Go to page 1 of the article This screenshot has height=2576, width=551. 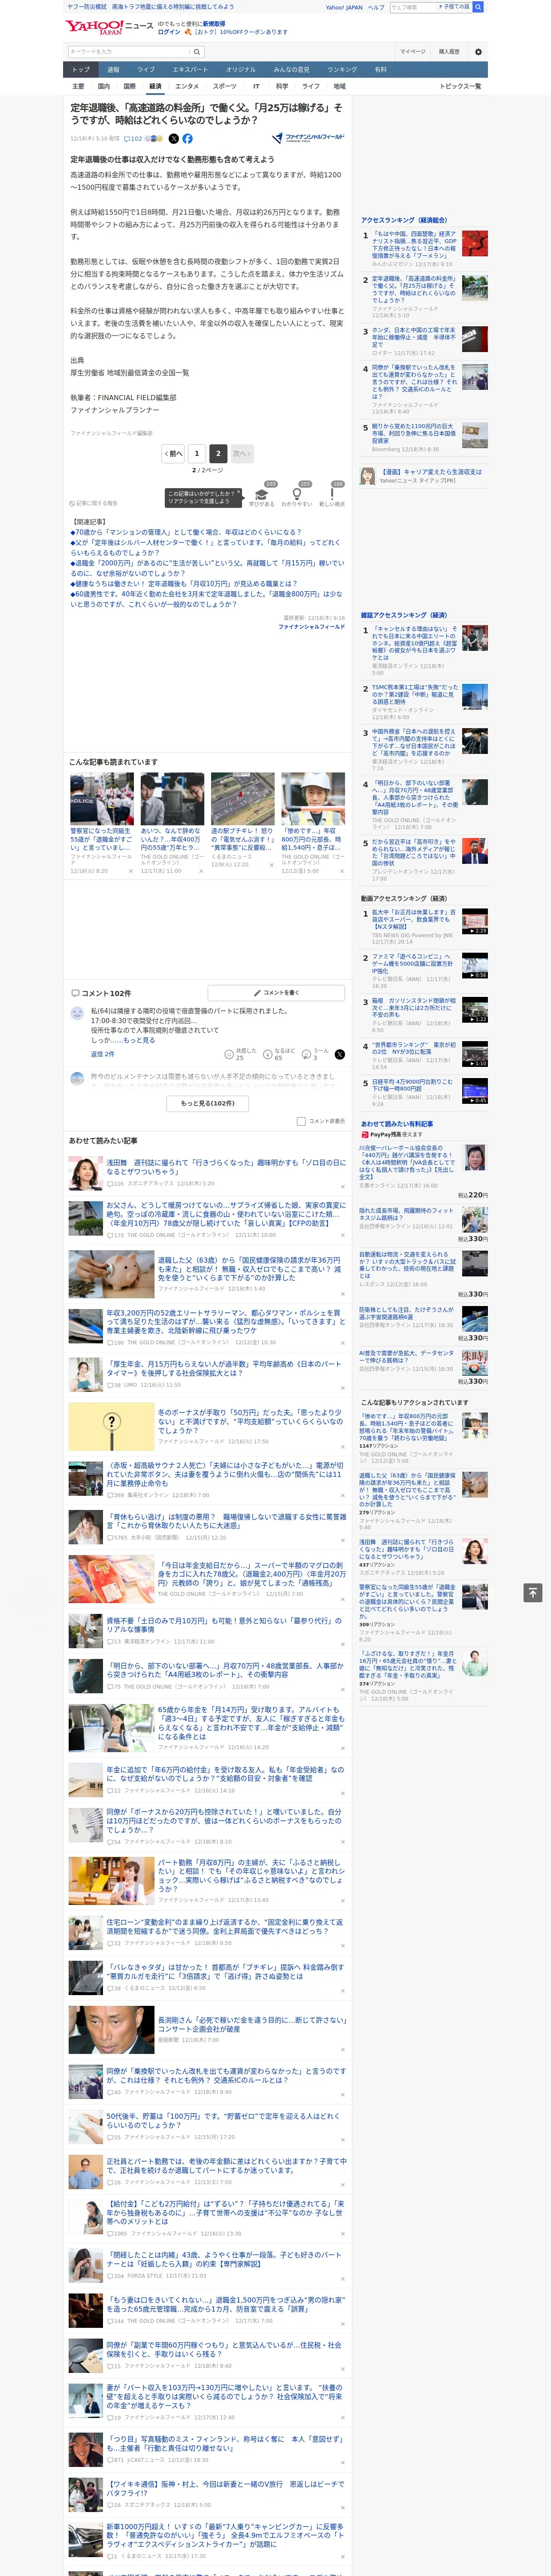coord(197,453)
